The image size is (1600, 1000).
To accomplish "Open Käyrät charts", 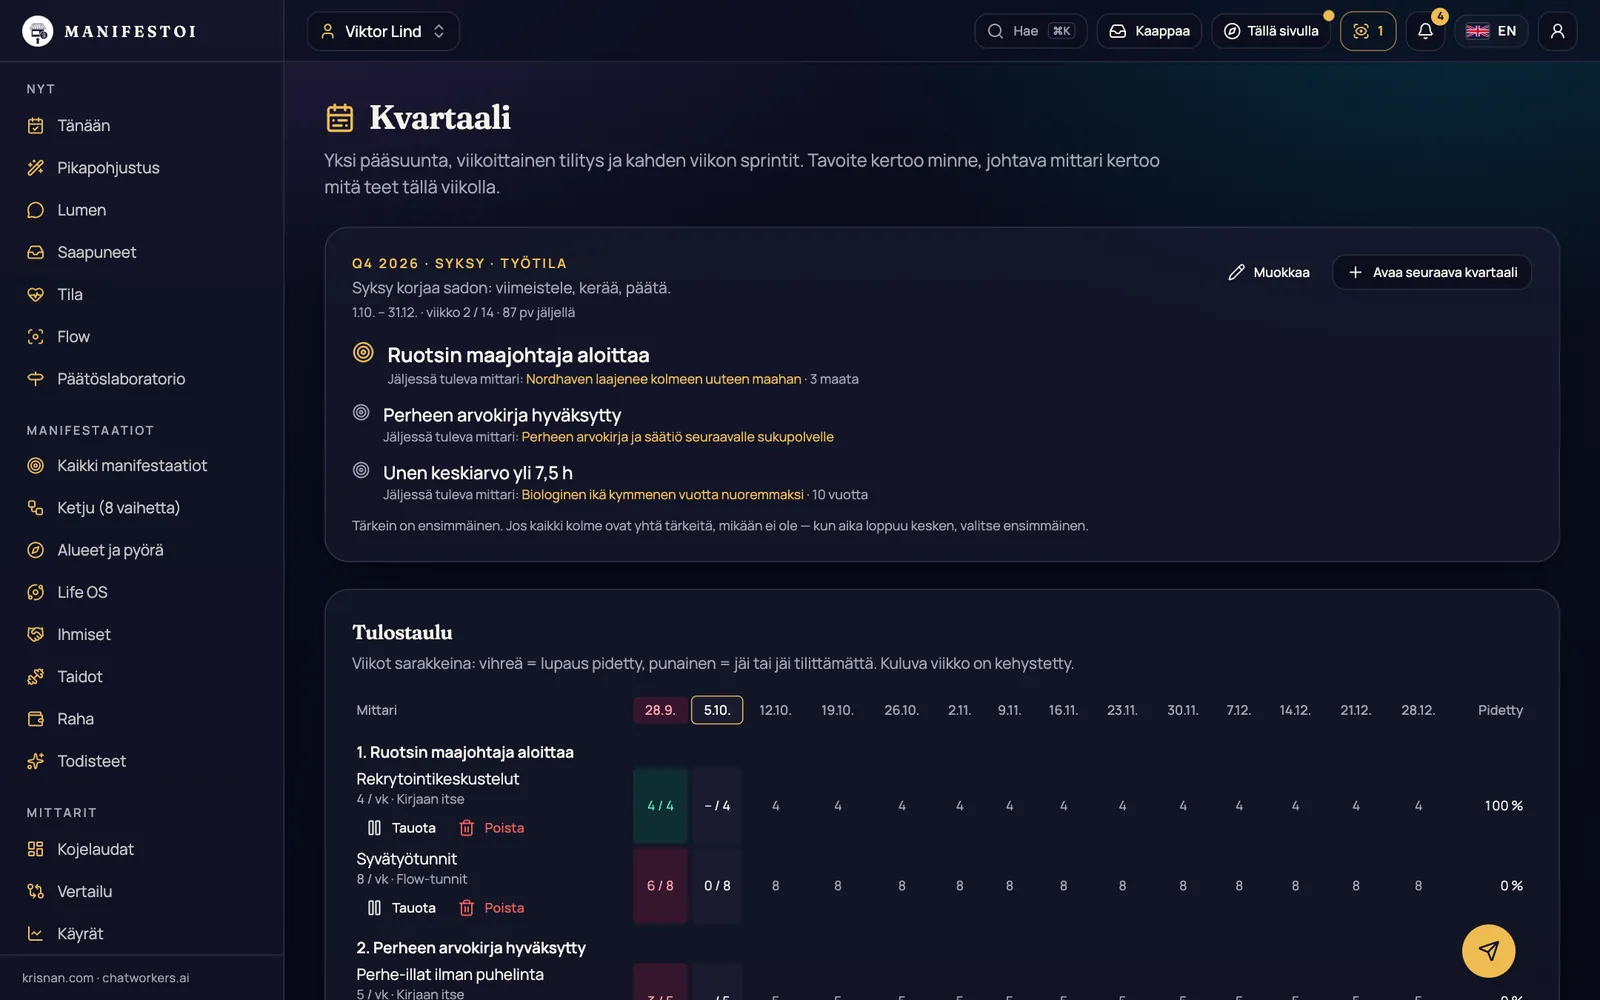I will click(x=141, y=934).
